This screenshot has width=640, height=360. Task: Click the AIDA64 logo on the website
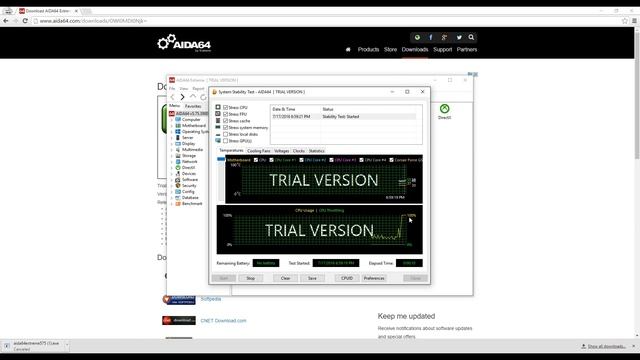(184, 43)
